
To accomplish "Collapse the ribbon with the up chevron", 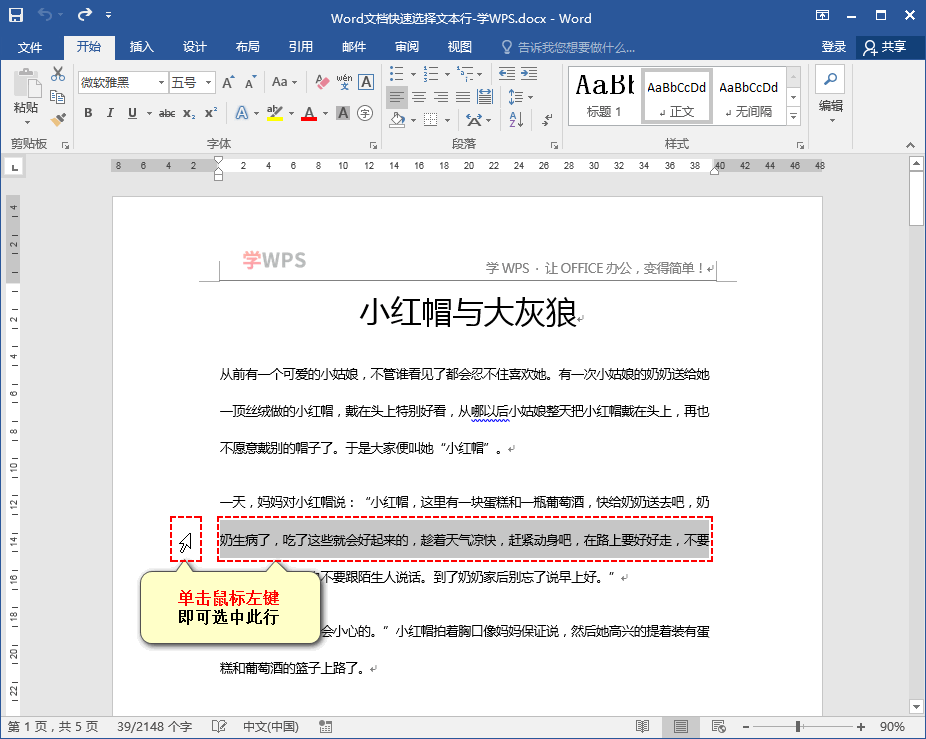I will point(910,145).
